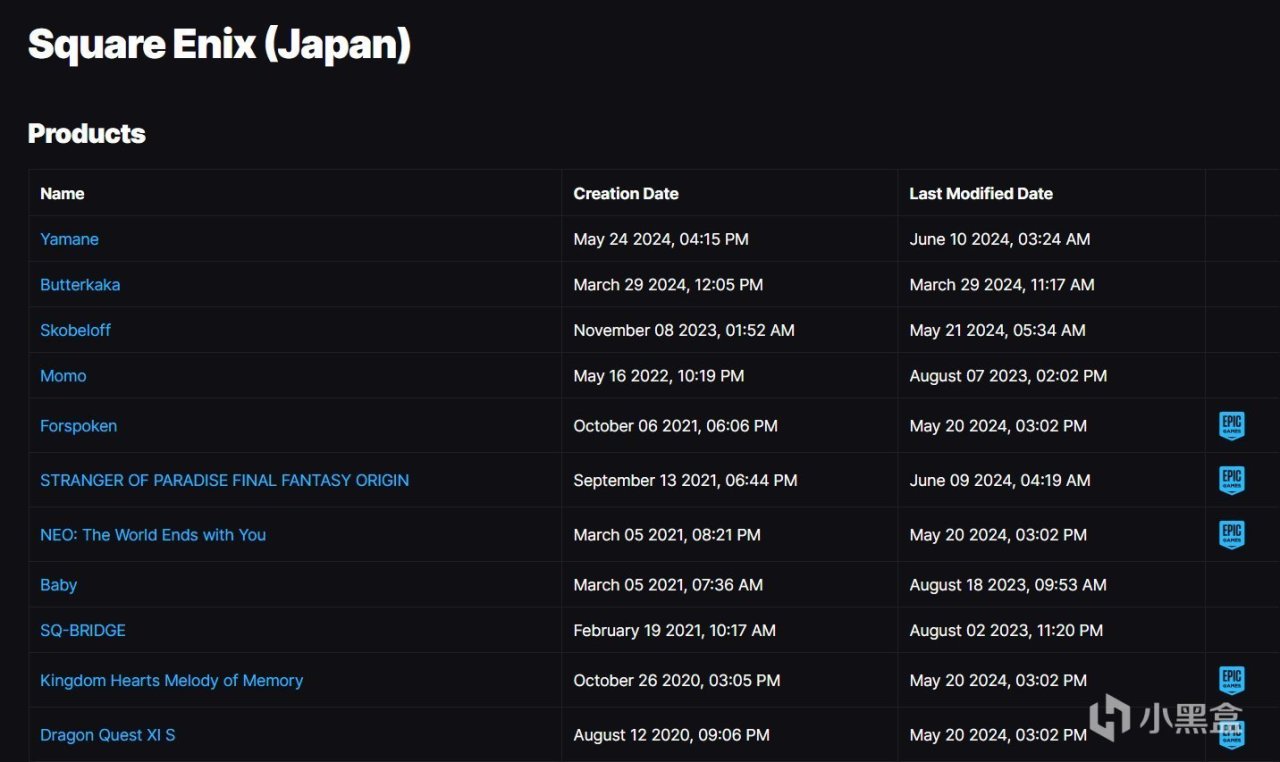Open the Butterkaka product link
The image size is (1280, 762).
pos(80,285)
